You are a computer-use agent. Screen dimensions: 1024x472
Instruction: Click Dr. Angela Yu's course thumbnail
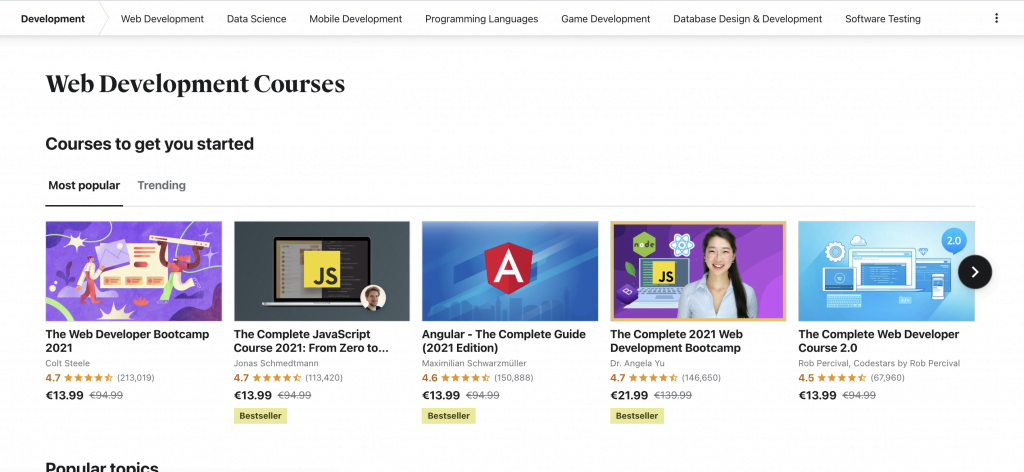pyautogui.click(x=698, y=271)
